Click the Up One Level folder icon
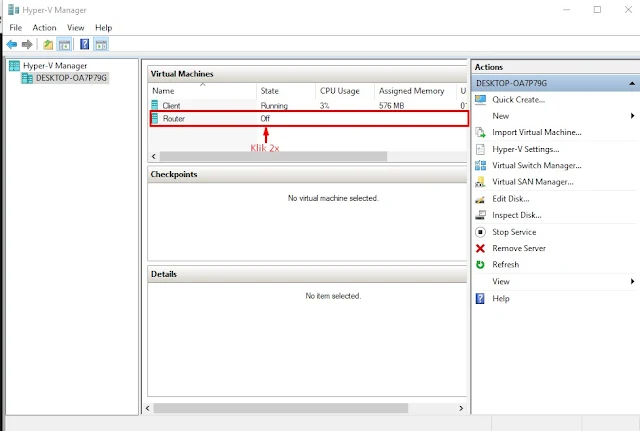 click(48, 44)
